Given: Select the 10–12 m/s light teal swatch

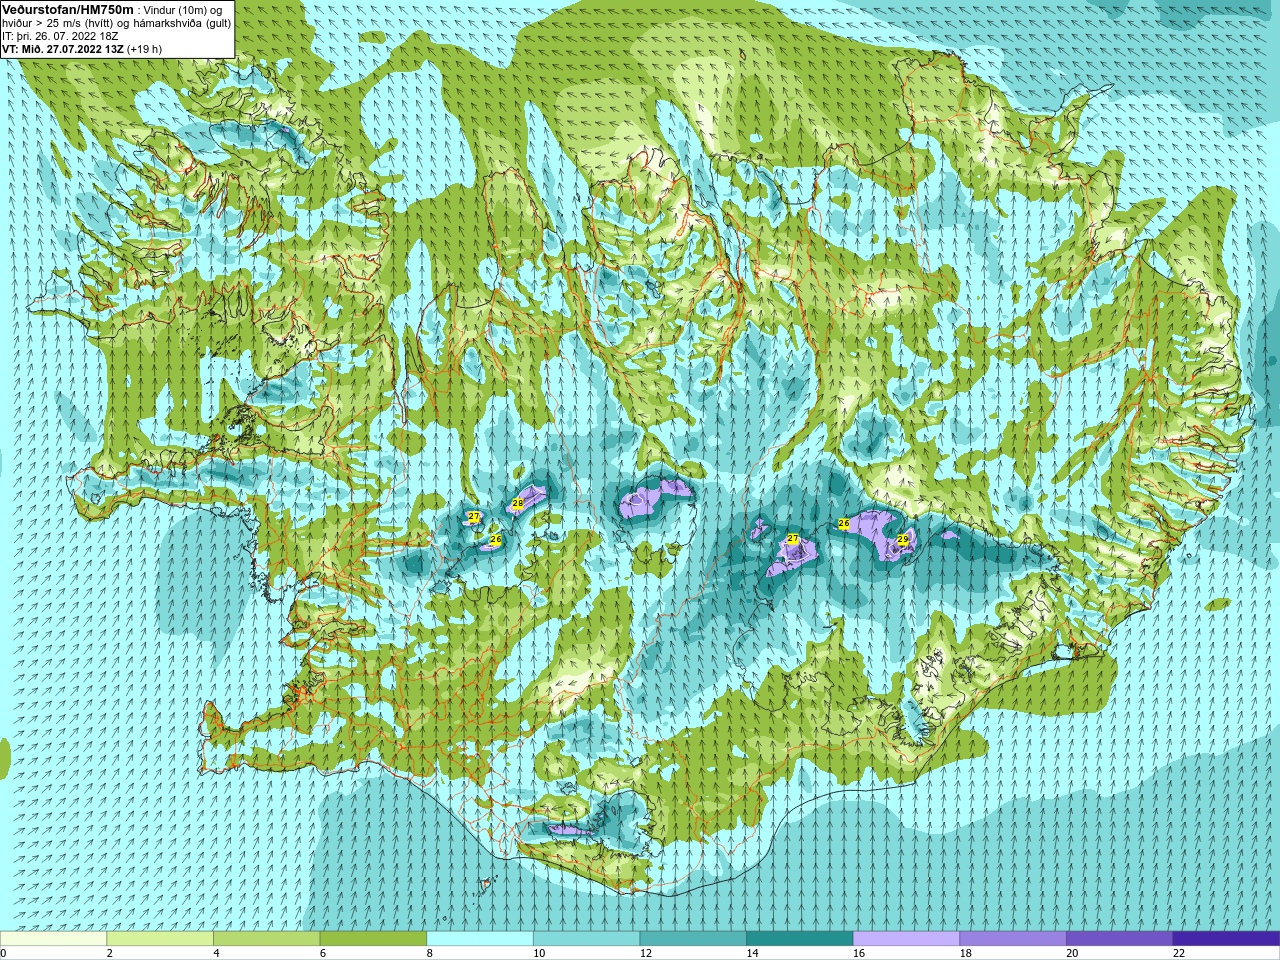Looking at the screenshot, I should [586, 939].
